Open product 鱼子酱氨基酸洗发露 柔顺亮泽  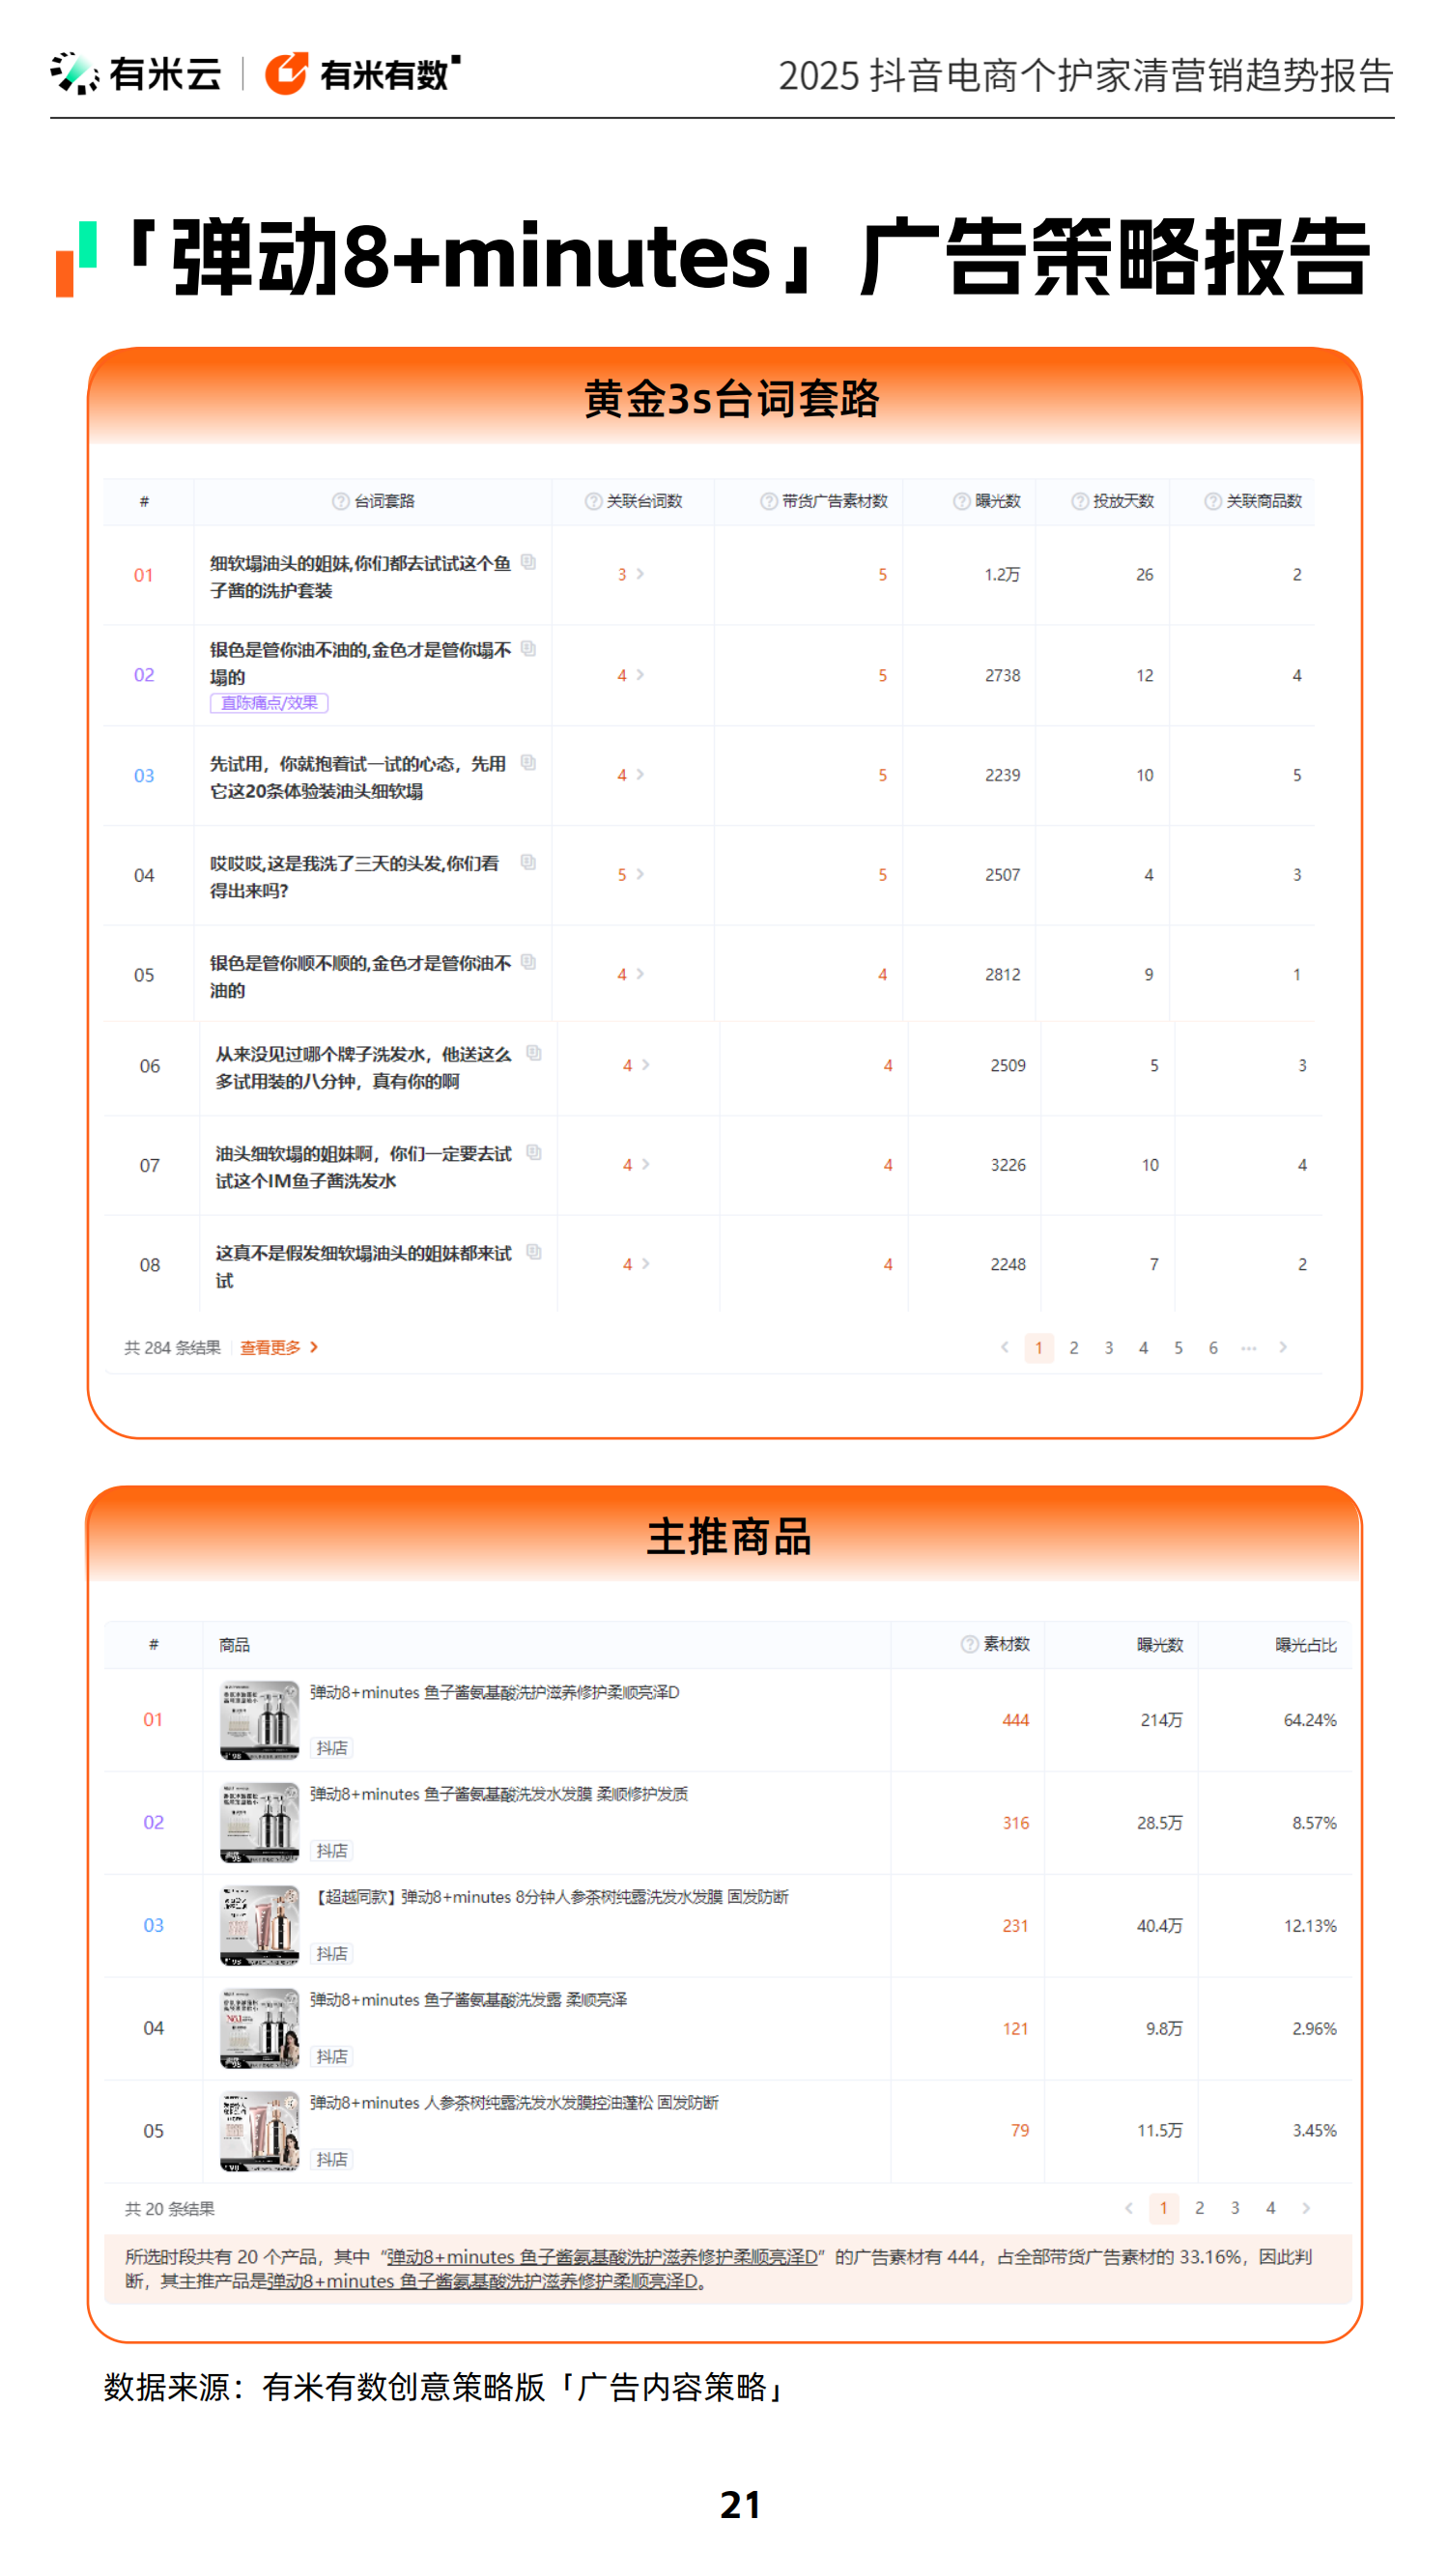tap(469, 2001)
